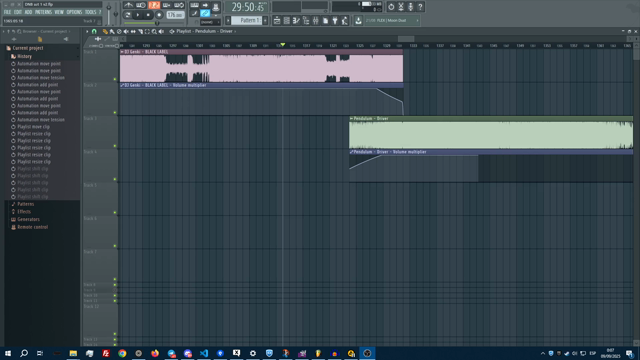Click the playlist horizontal scrollbar thumb
640x360 pixels.
point(406,39)
